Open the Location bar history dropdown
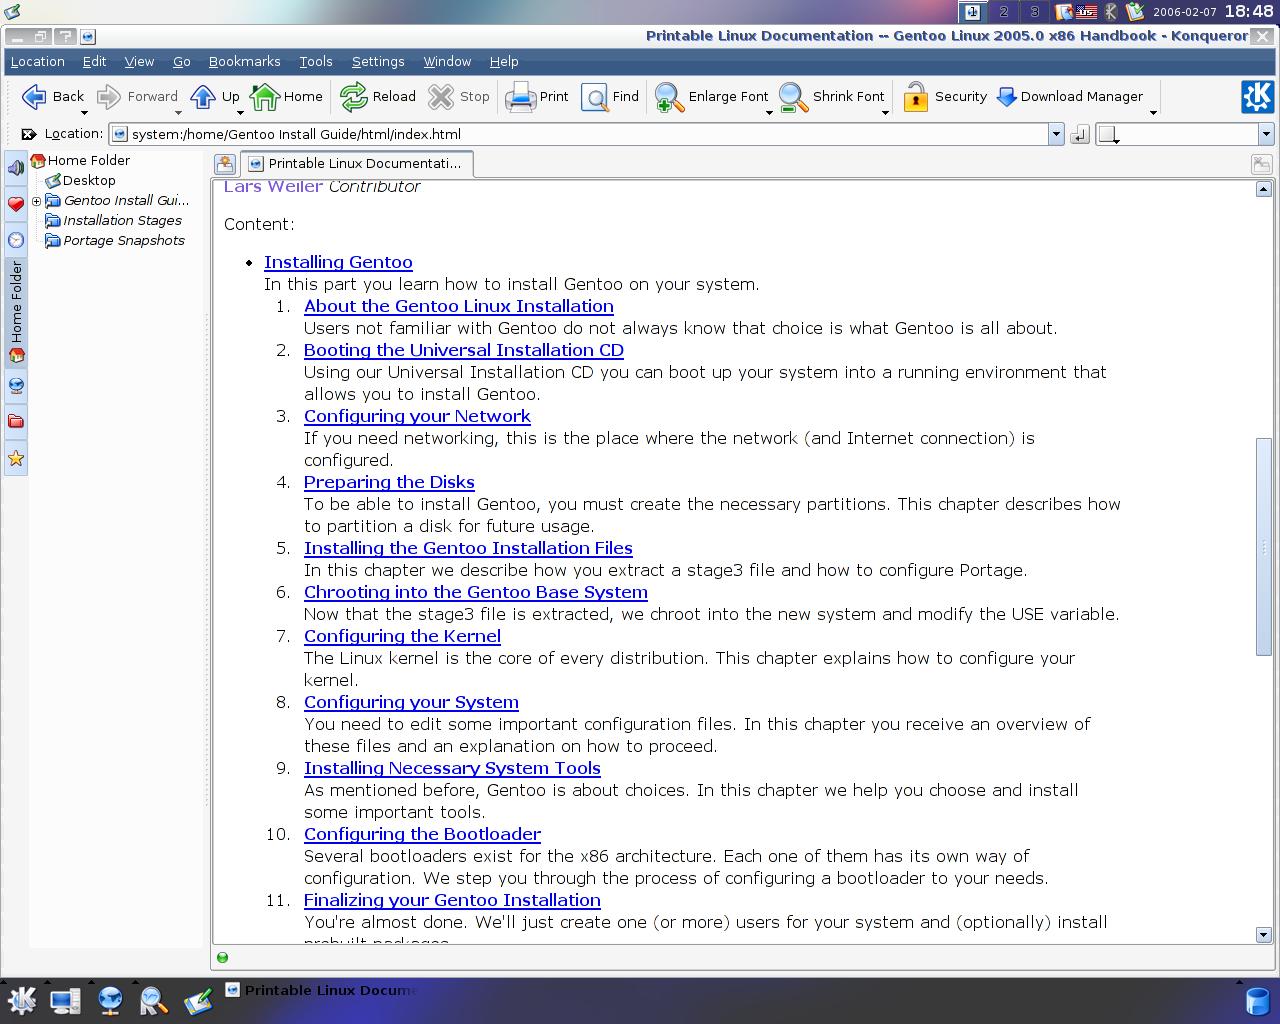The height and width of the screenshot is (1024, 1280). click(1056, 134)
